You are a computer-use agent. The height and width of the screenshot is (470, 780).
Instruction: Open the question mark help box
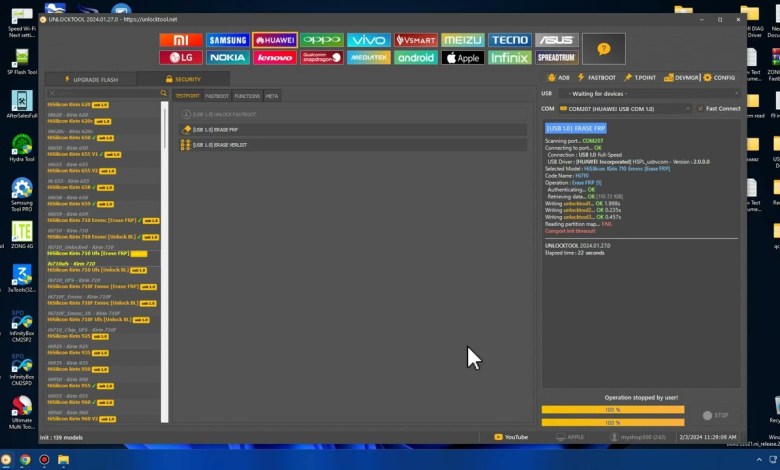tap(603, 49)
